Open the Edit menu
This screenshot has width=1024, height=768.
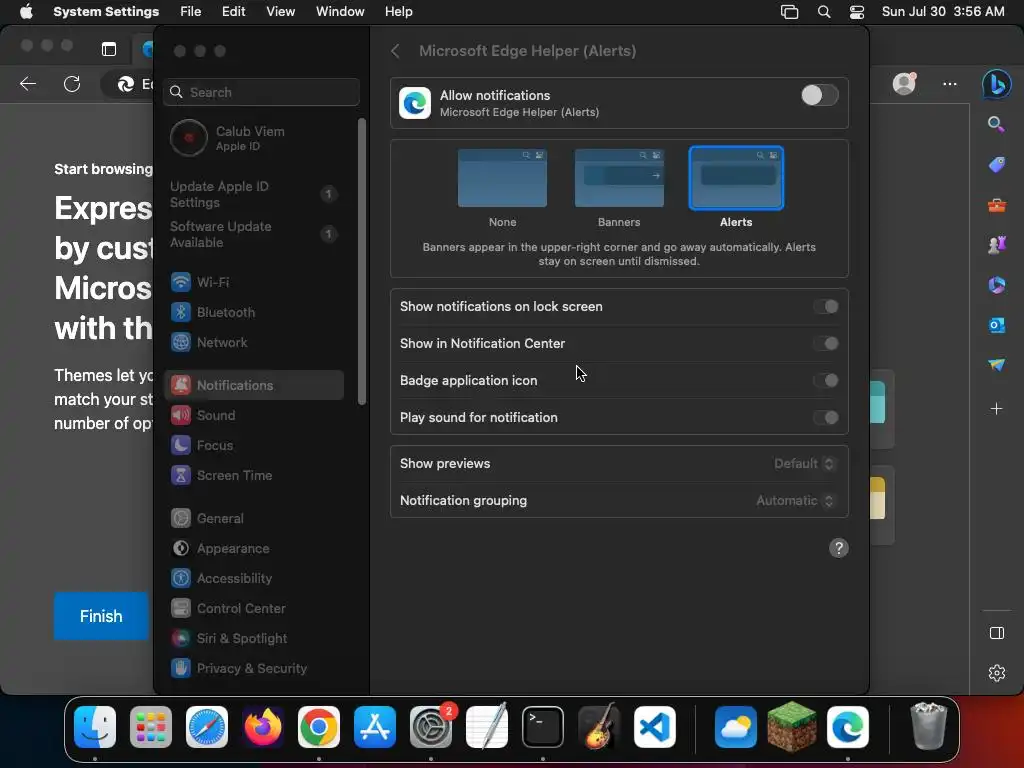(x=234, y=12)
